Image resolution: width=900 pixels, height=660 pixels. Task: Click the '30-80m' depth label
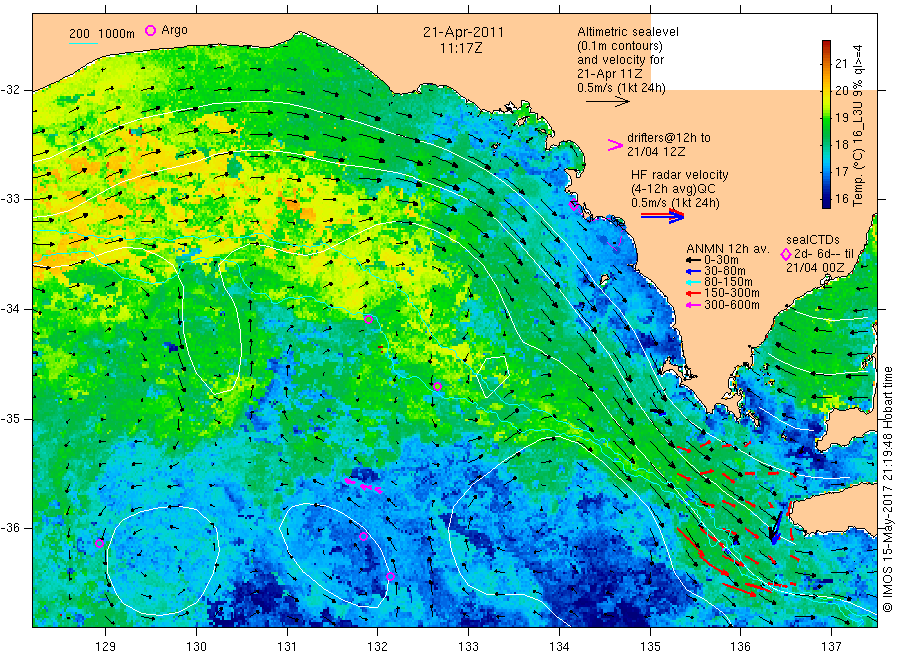[725, 271]
